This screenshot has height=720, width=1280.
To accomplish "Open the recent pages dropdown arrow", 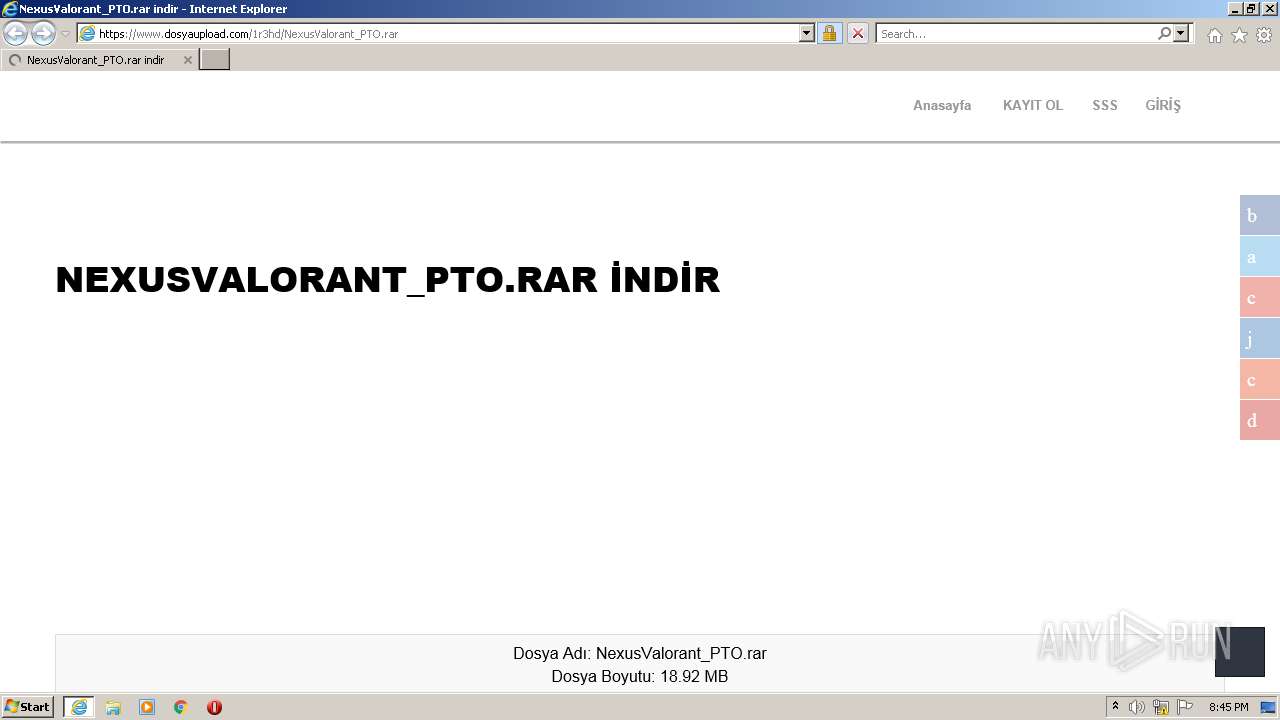I will [66, 34].
